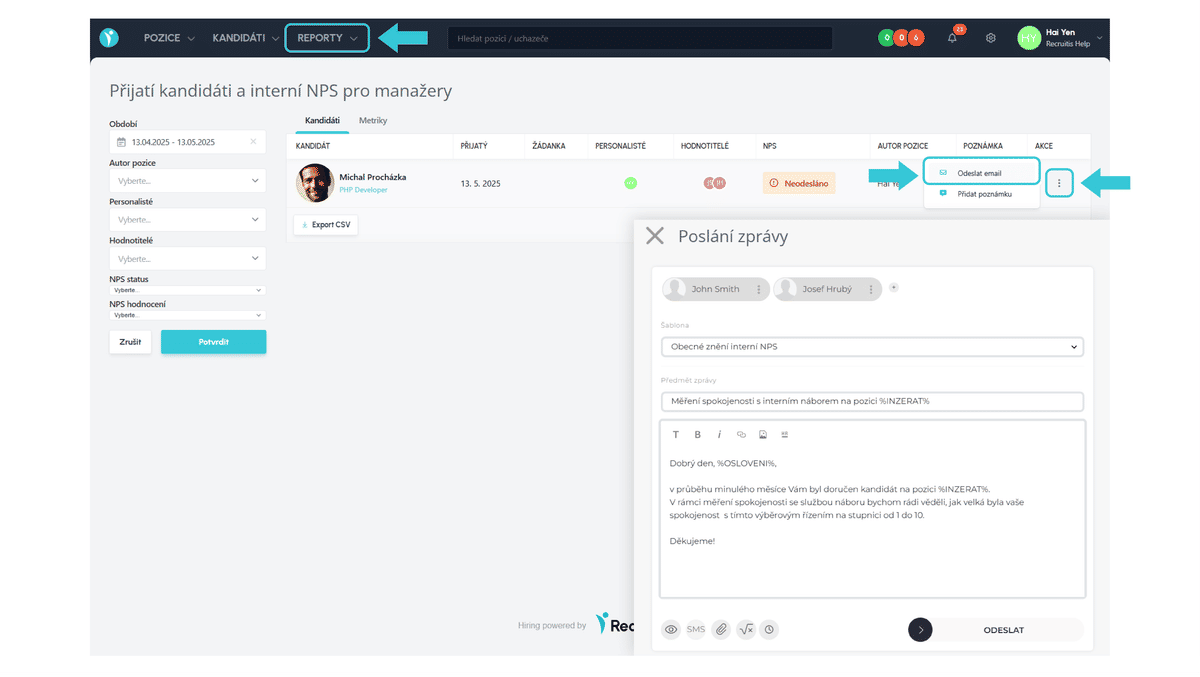Image resolution: width=1200 pixels, height=677 pixels.
Task: Click the Zrušit button
Action: coord(130,342)
